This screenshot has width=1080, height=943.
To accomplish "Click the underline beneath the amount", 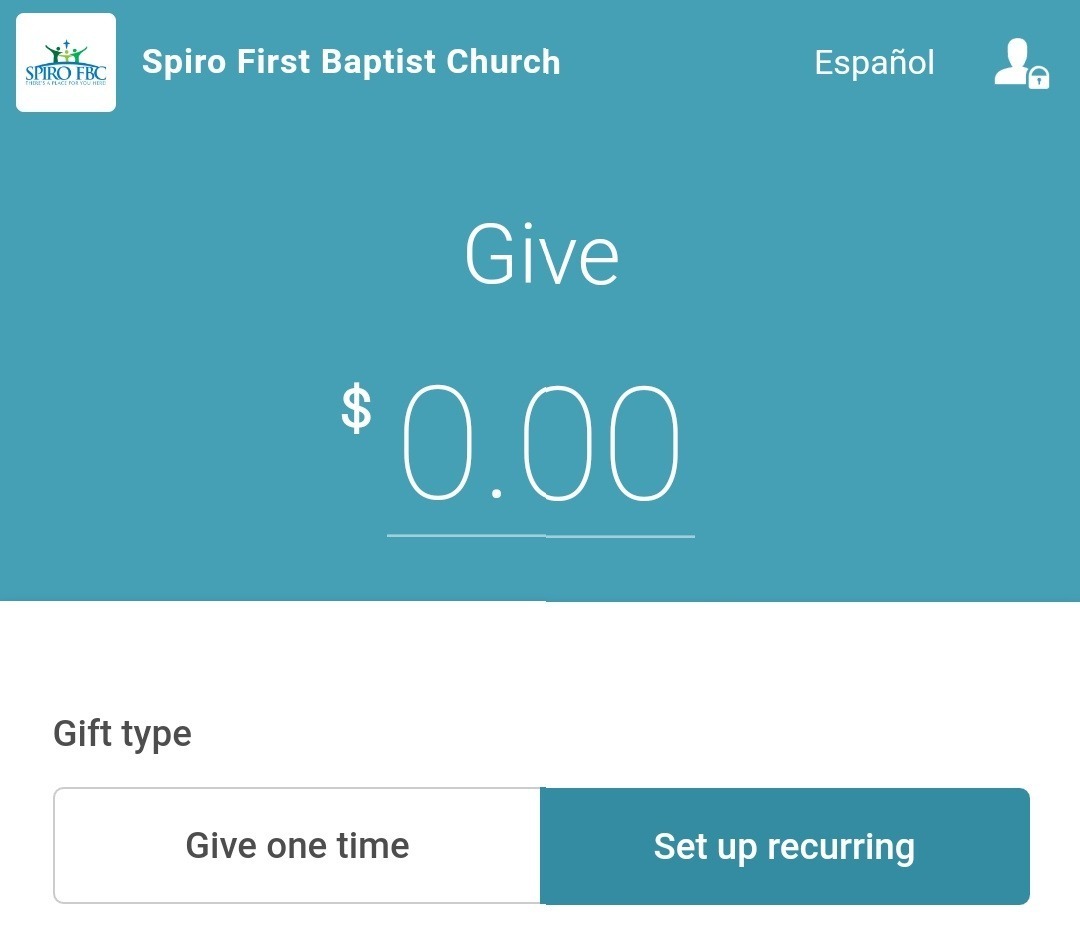I will coord(541,535).
